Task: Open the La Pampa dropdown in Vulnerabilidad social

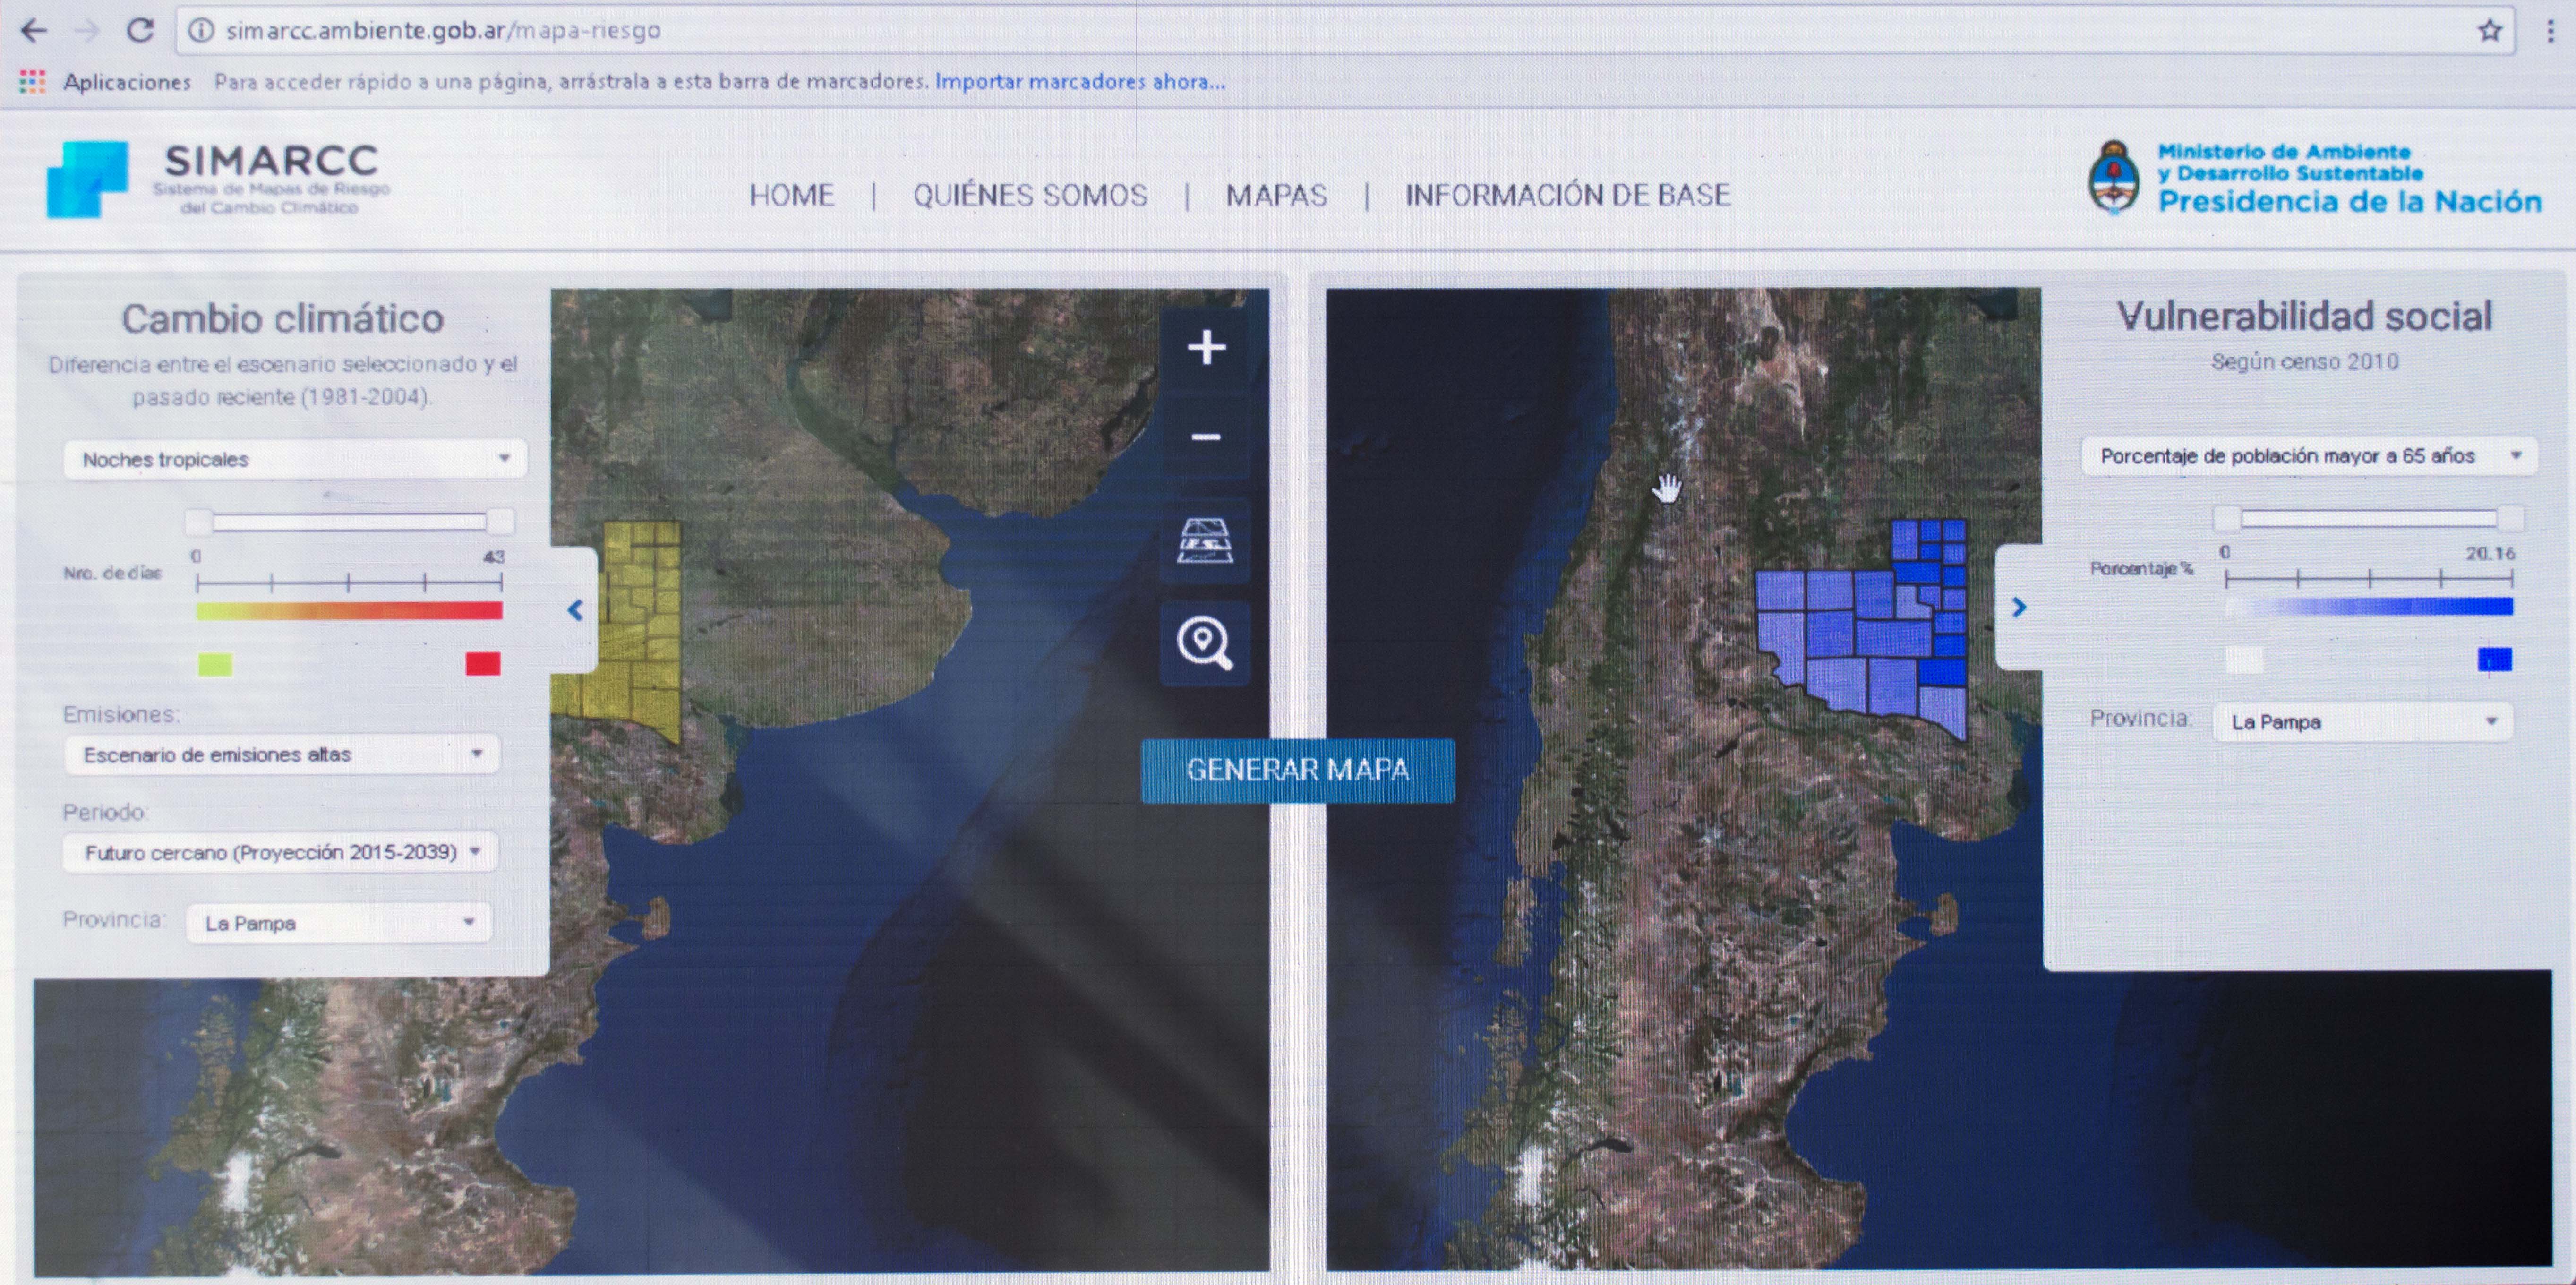Action: click(x=2362, y=721)
